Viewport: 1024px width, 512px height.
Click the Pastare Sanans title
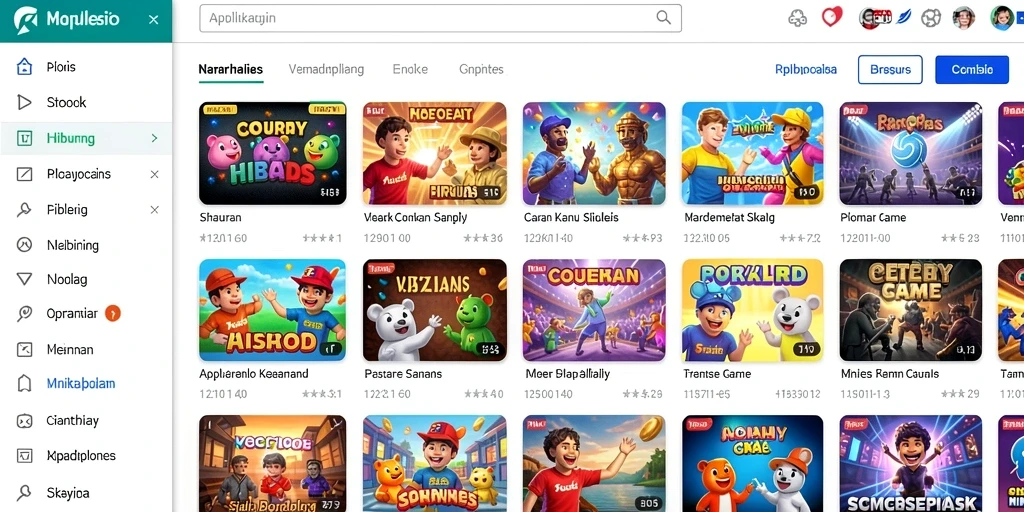pyautogui.click(x=403, y=374)
